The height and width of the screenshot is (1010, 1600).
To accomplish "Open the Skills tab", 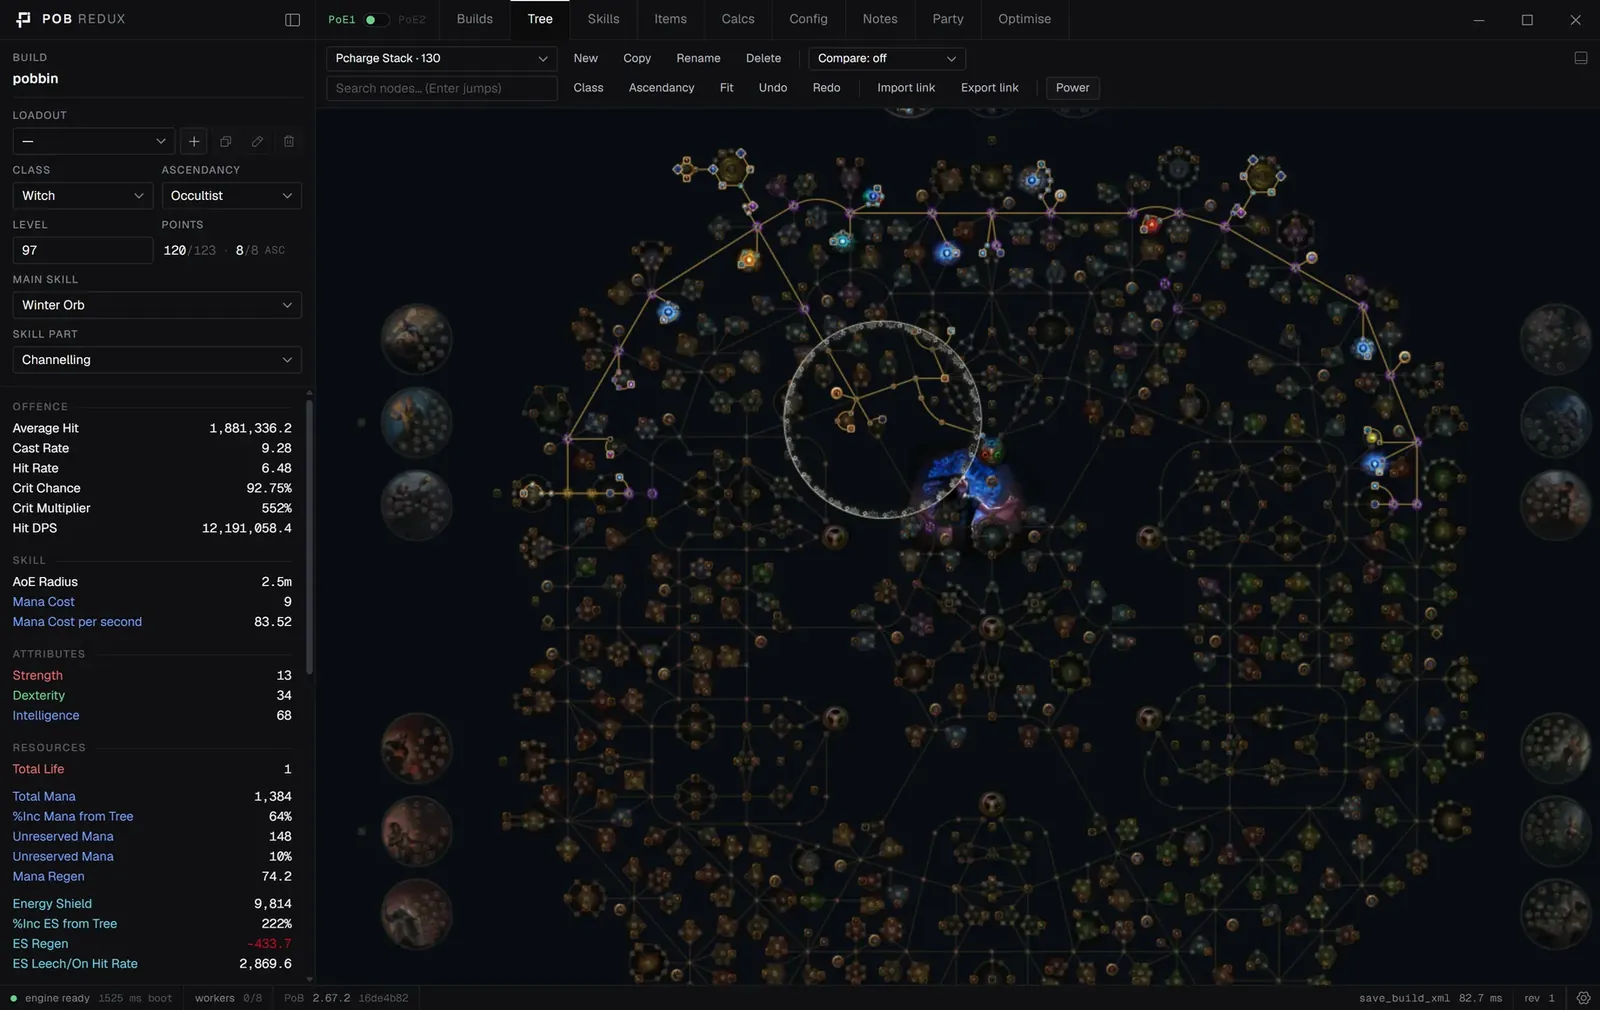I will [603, 19].
